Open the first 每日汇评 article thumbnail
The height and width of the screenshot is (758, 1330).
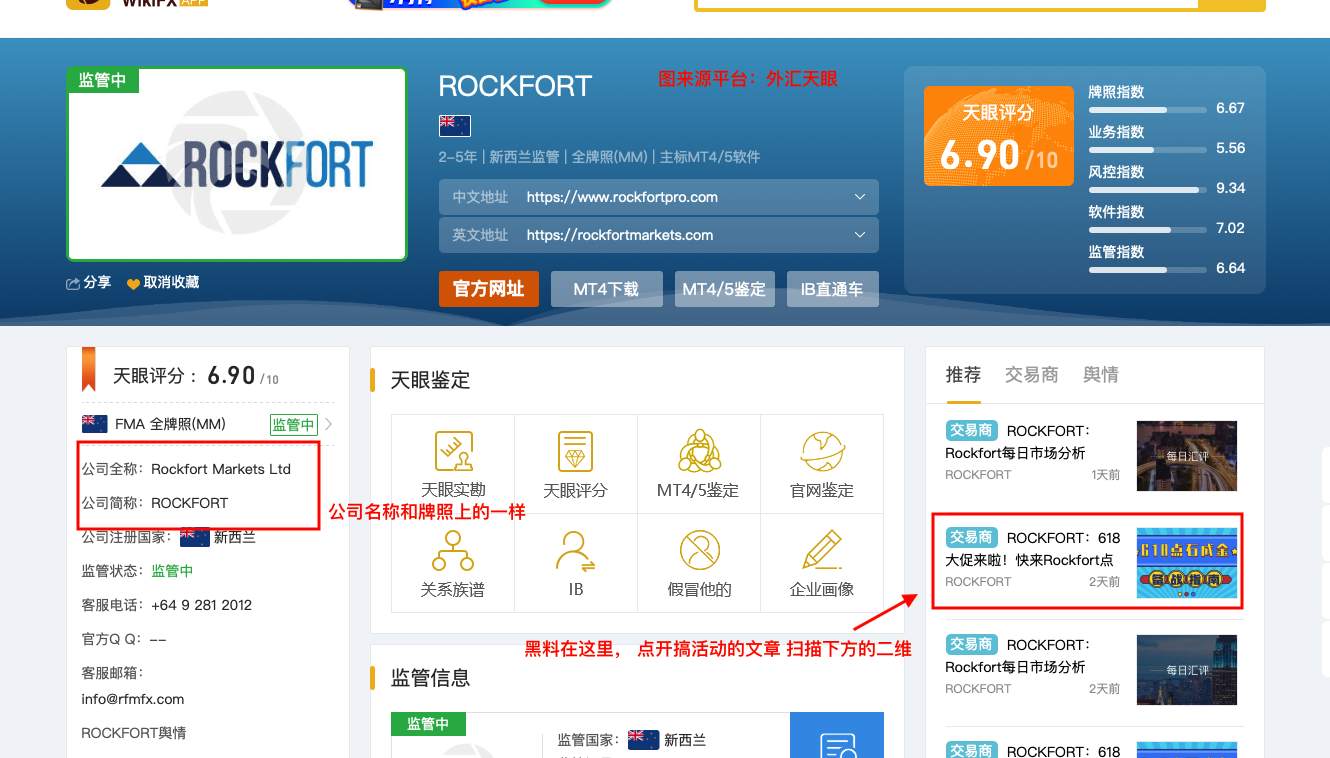(x=1187, y=455)
